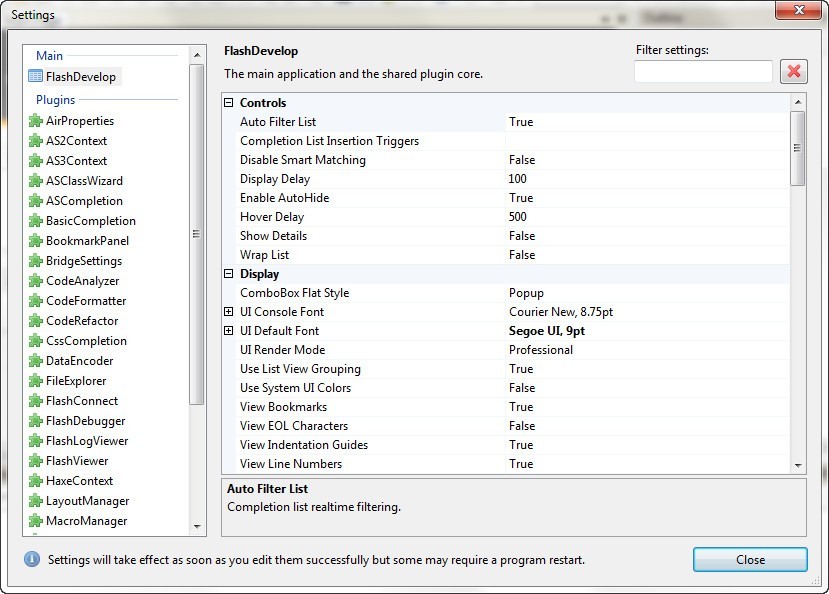Collapse the Display category
Viewport: 829px width, 594px height.
[x=228, y=274]
